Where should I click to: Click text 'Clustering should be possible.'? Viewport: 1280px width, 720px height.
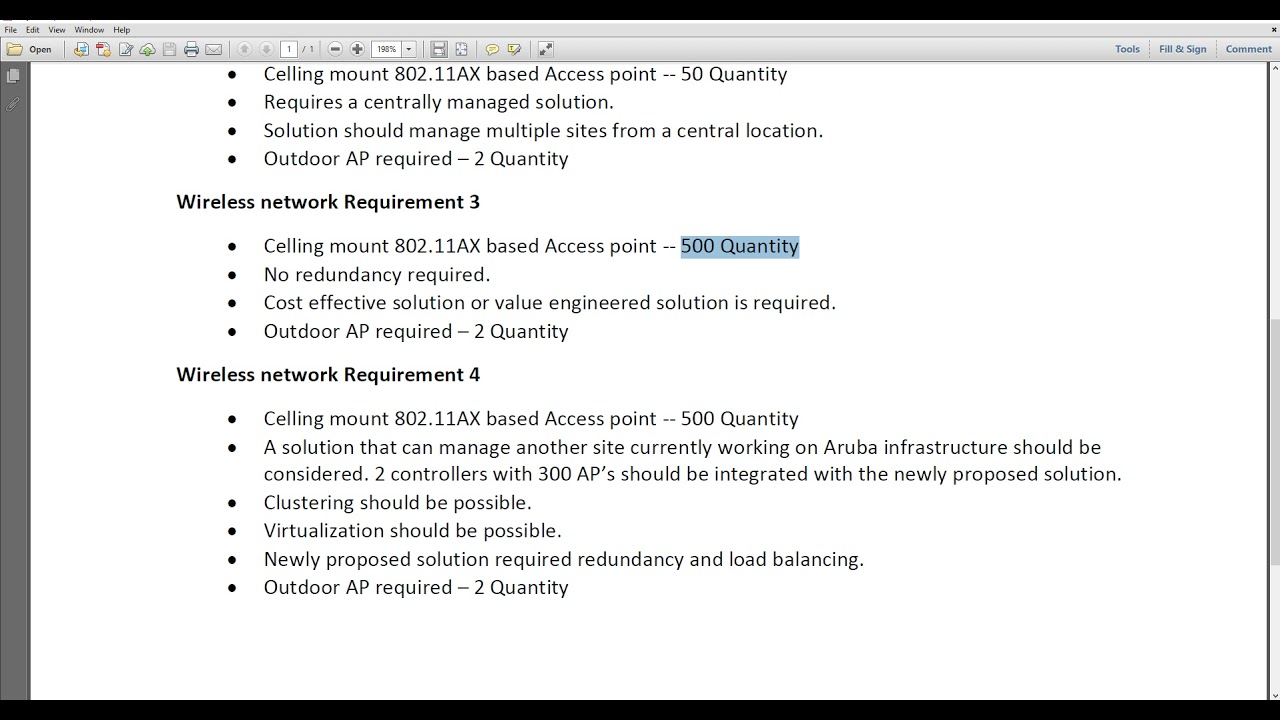(398, 503)
